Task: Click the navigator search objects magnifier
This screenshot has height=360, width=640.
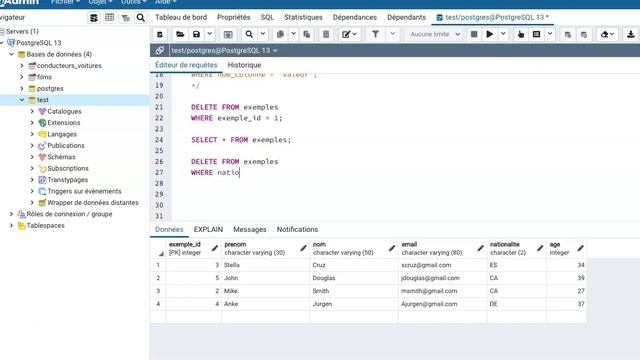Action: click(x=141, y=18)
